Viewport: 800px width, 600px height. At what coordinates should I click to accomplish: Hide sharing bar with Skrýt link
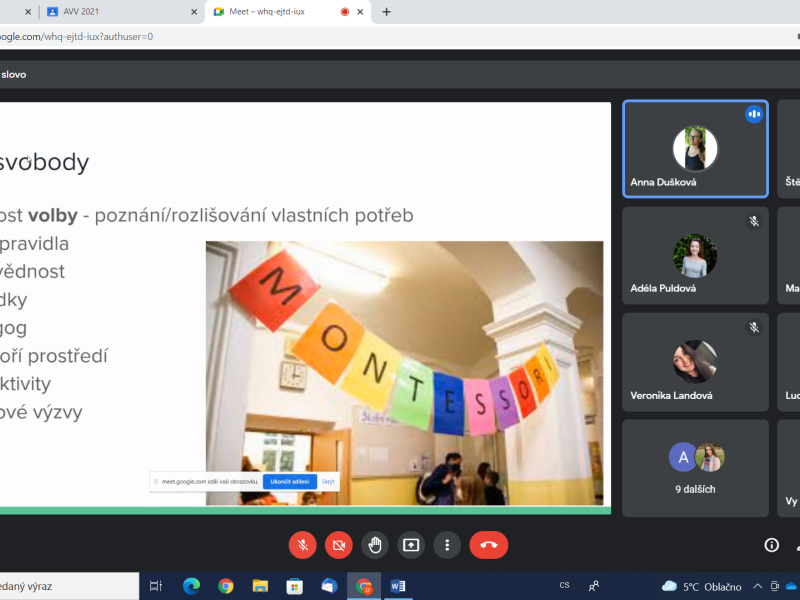329,482
